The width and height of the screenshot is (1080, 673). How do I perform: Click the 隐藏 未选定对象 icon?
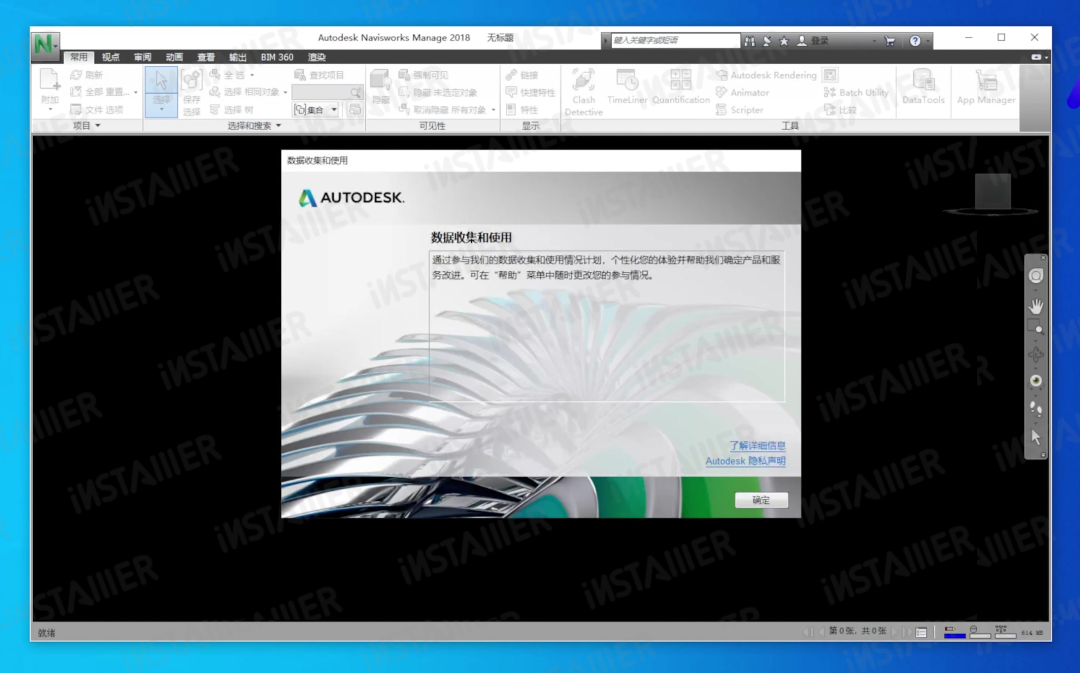pyautogui.click(x=404, y=92)
